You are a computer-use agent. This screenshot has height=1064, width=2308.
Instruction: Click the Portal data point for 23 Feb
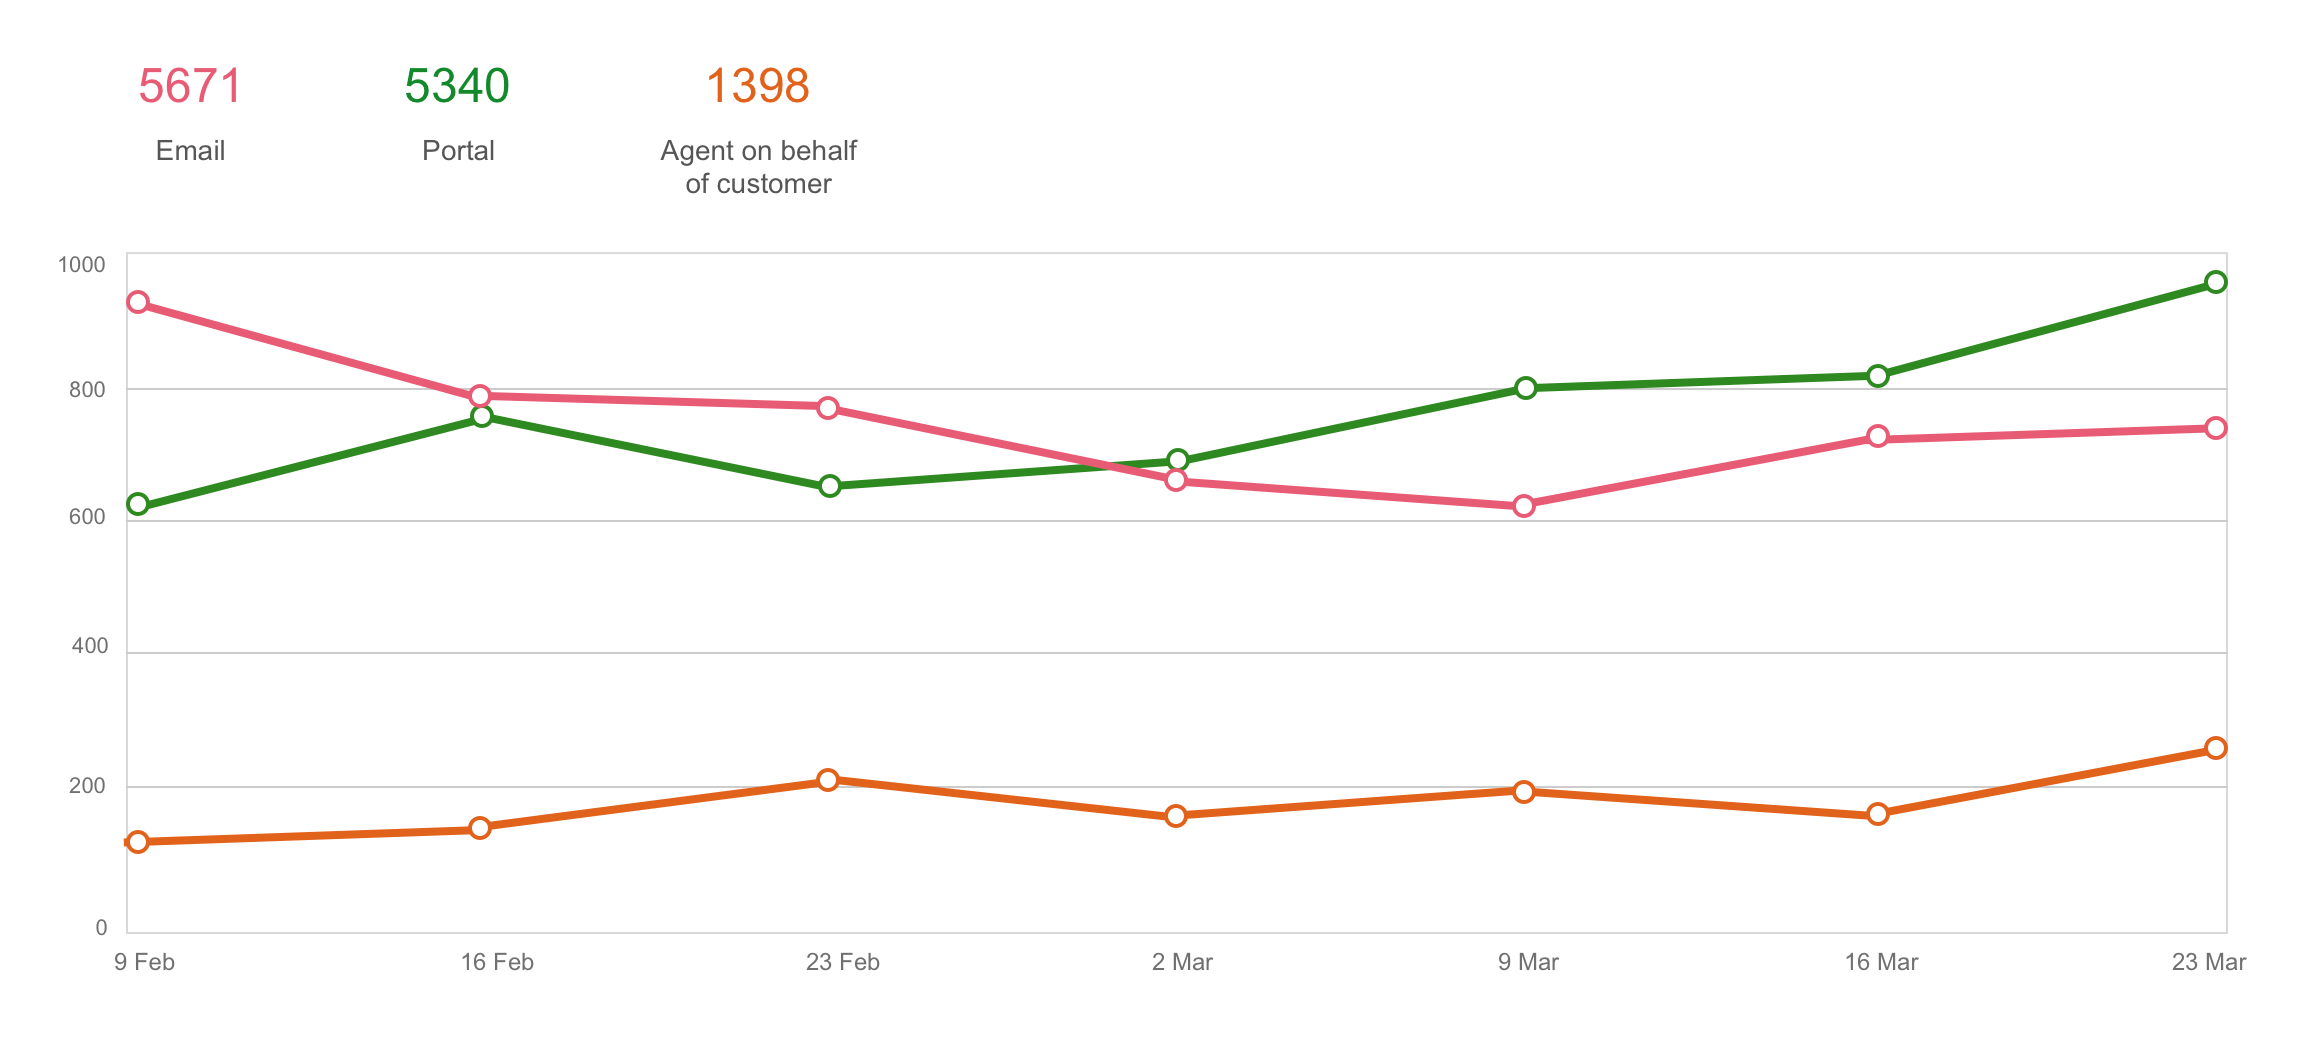(x=829, y=486)
